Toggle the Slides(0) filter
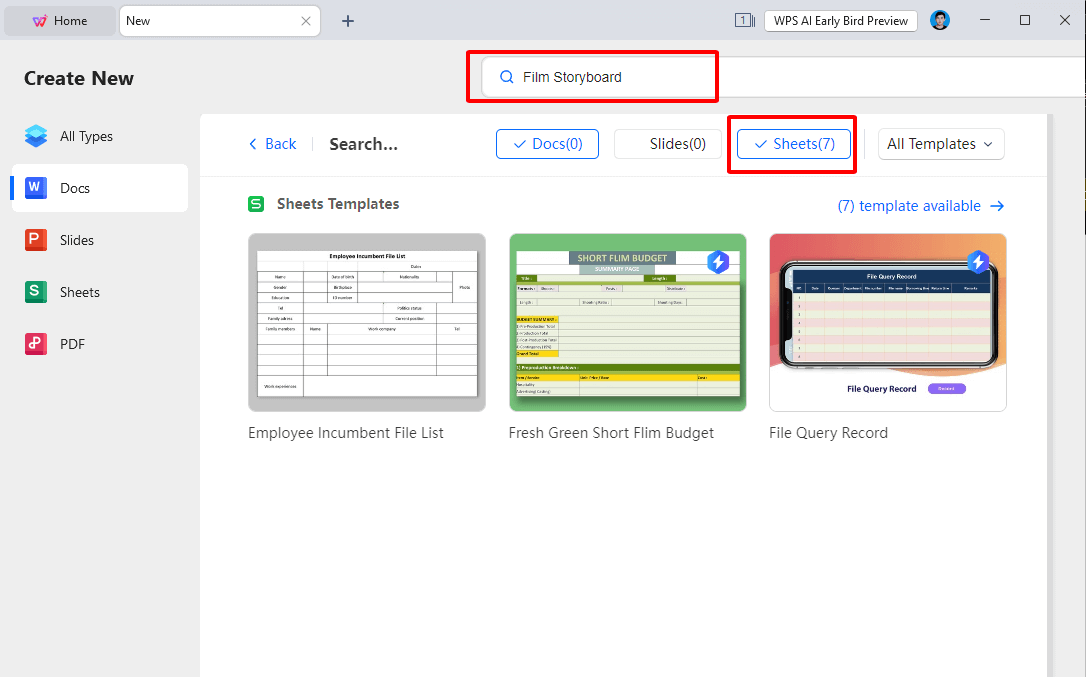Viewport: 1086px width, 677px height. [668, 144]
